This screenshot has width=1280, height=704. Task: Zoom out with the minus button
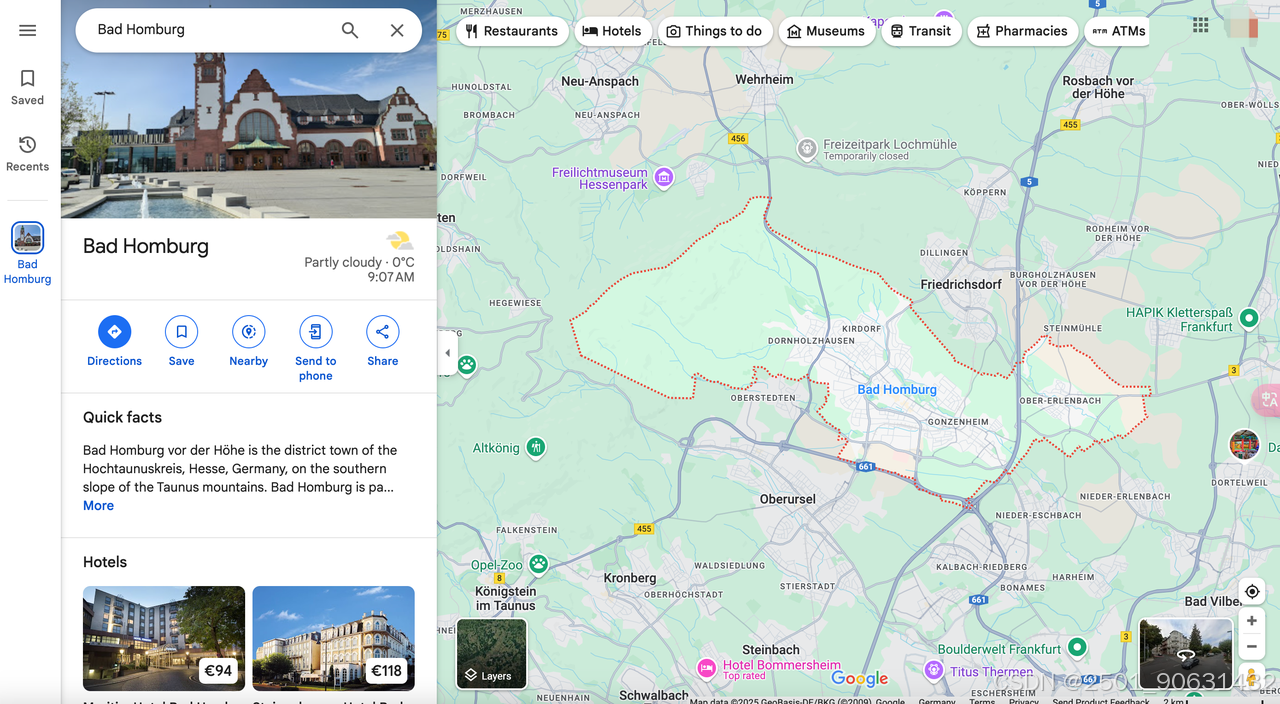coord(1252,646)
